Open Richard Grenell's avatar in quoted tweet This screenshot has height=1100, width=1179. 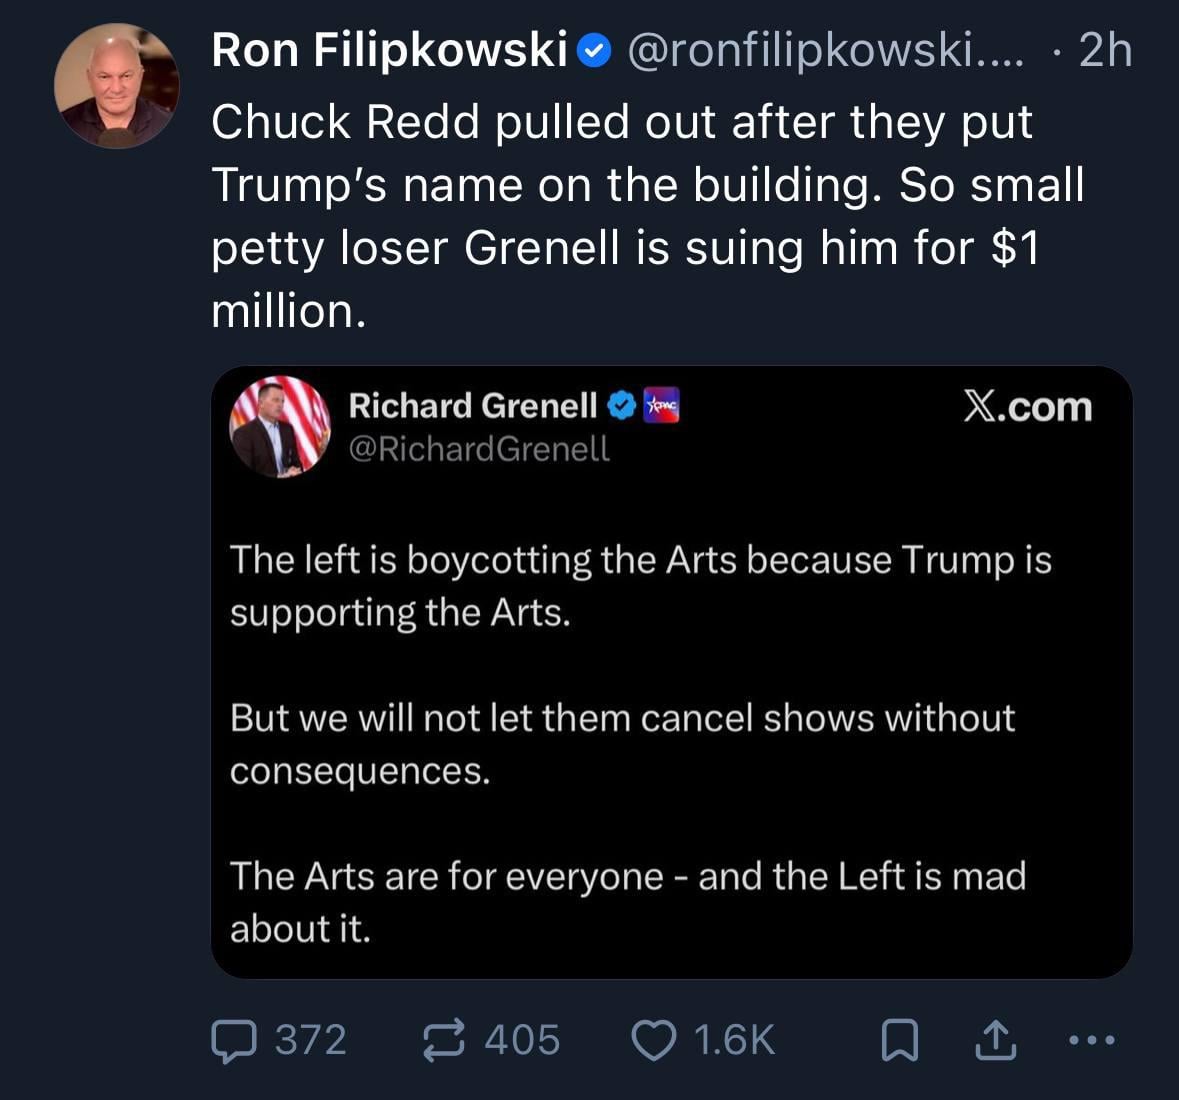[280, 426]
